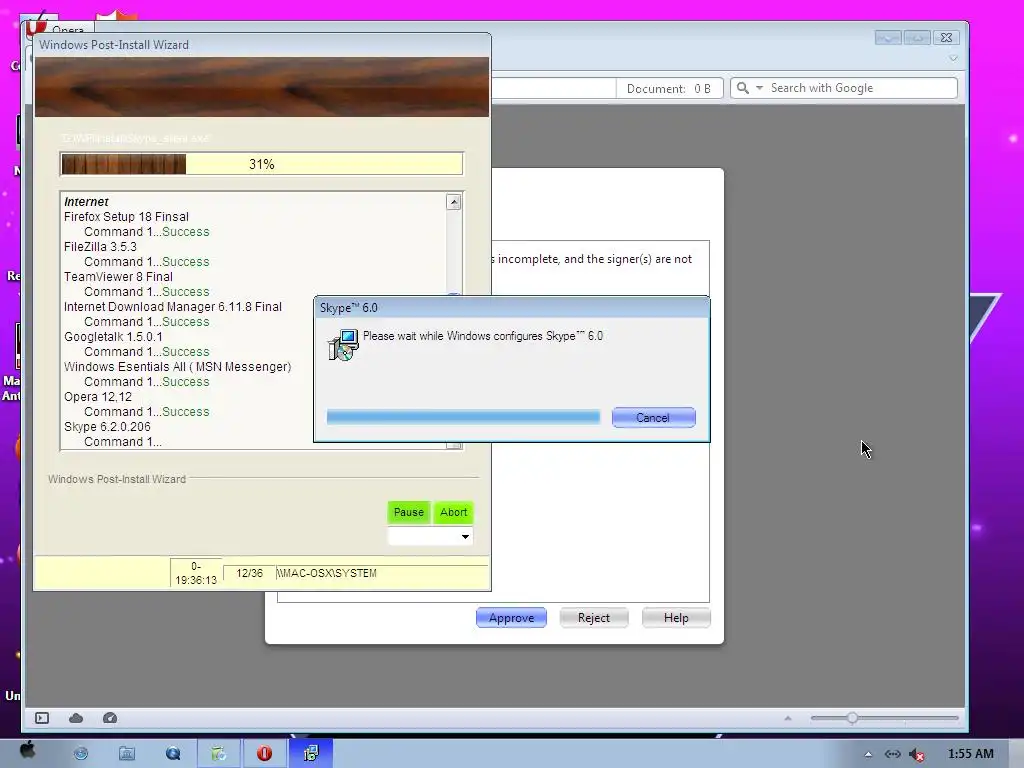Click the Windows Post-Install Wizard title bar

(261, 44)
